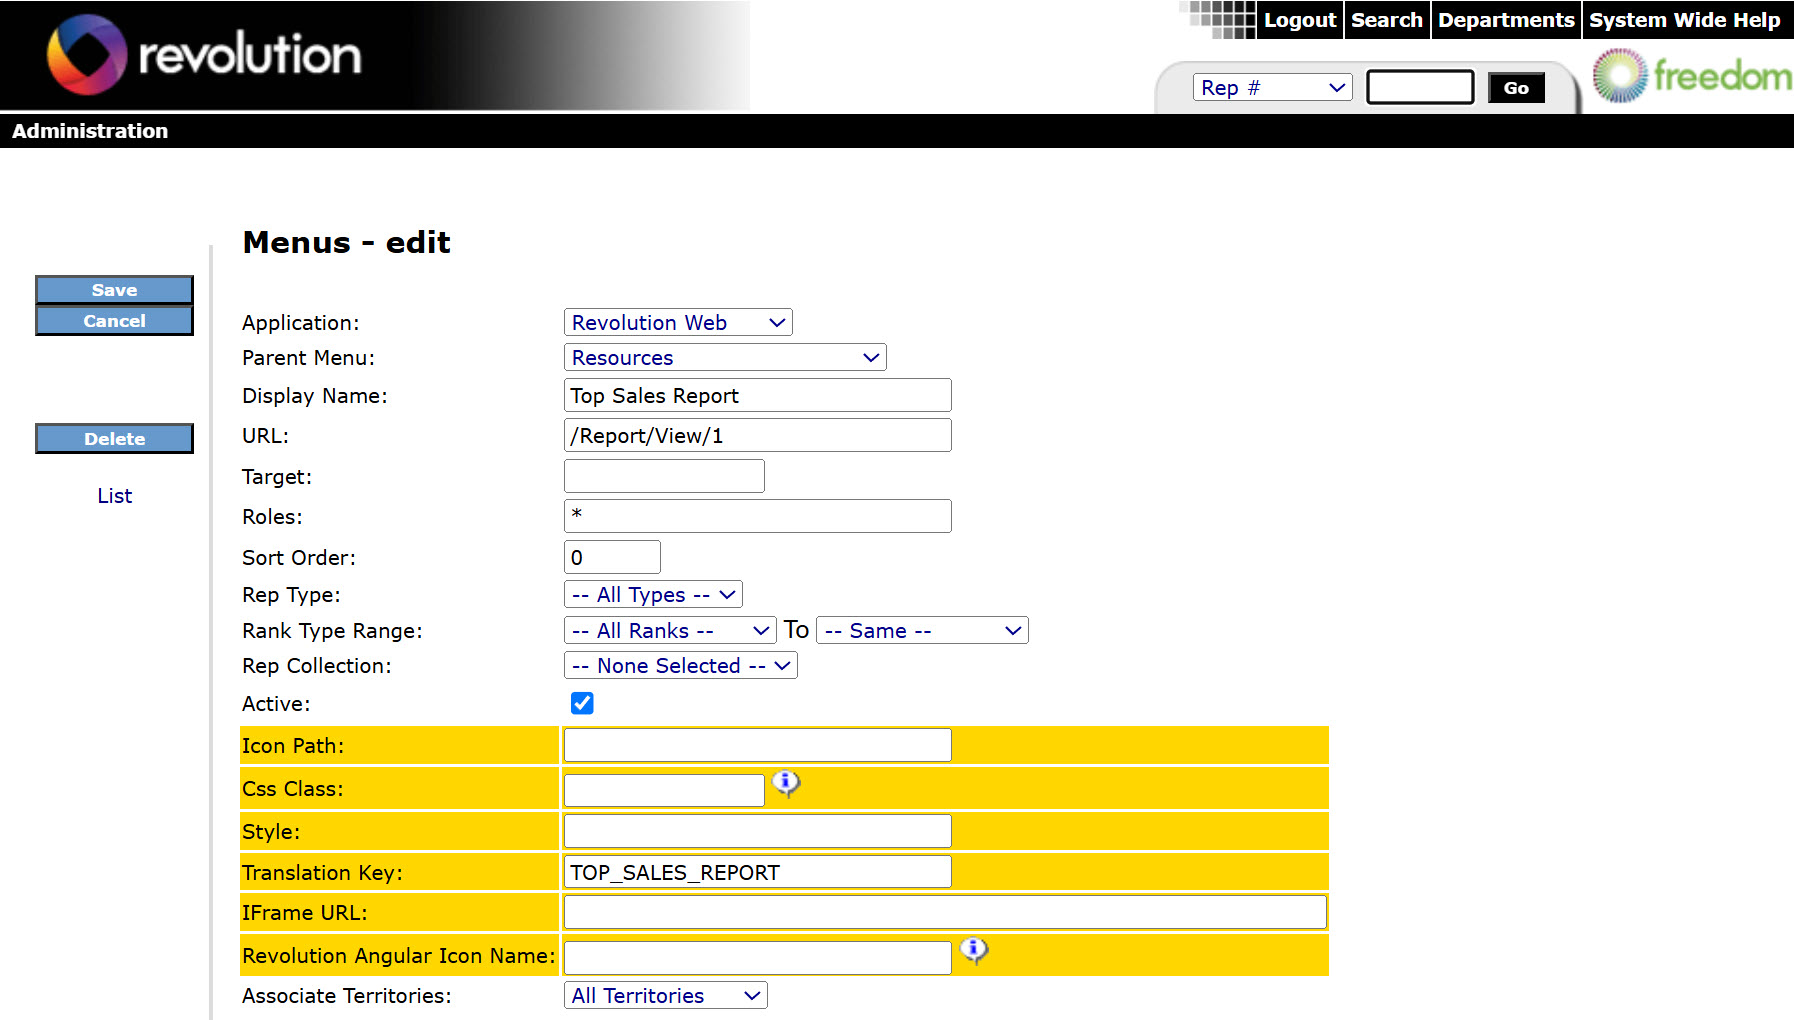Select Departments in the top menu
This screenshot has width=1794, height=1020.
point(1505,19)
